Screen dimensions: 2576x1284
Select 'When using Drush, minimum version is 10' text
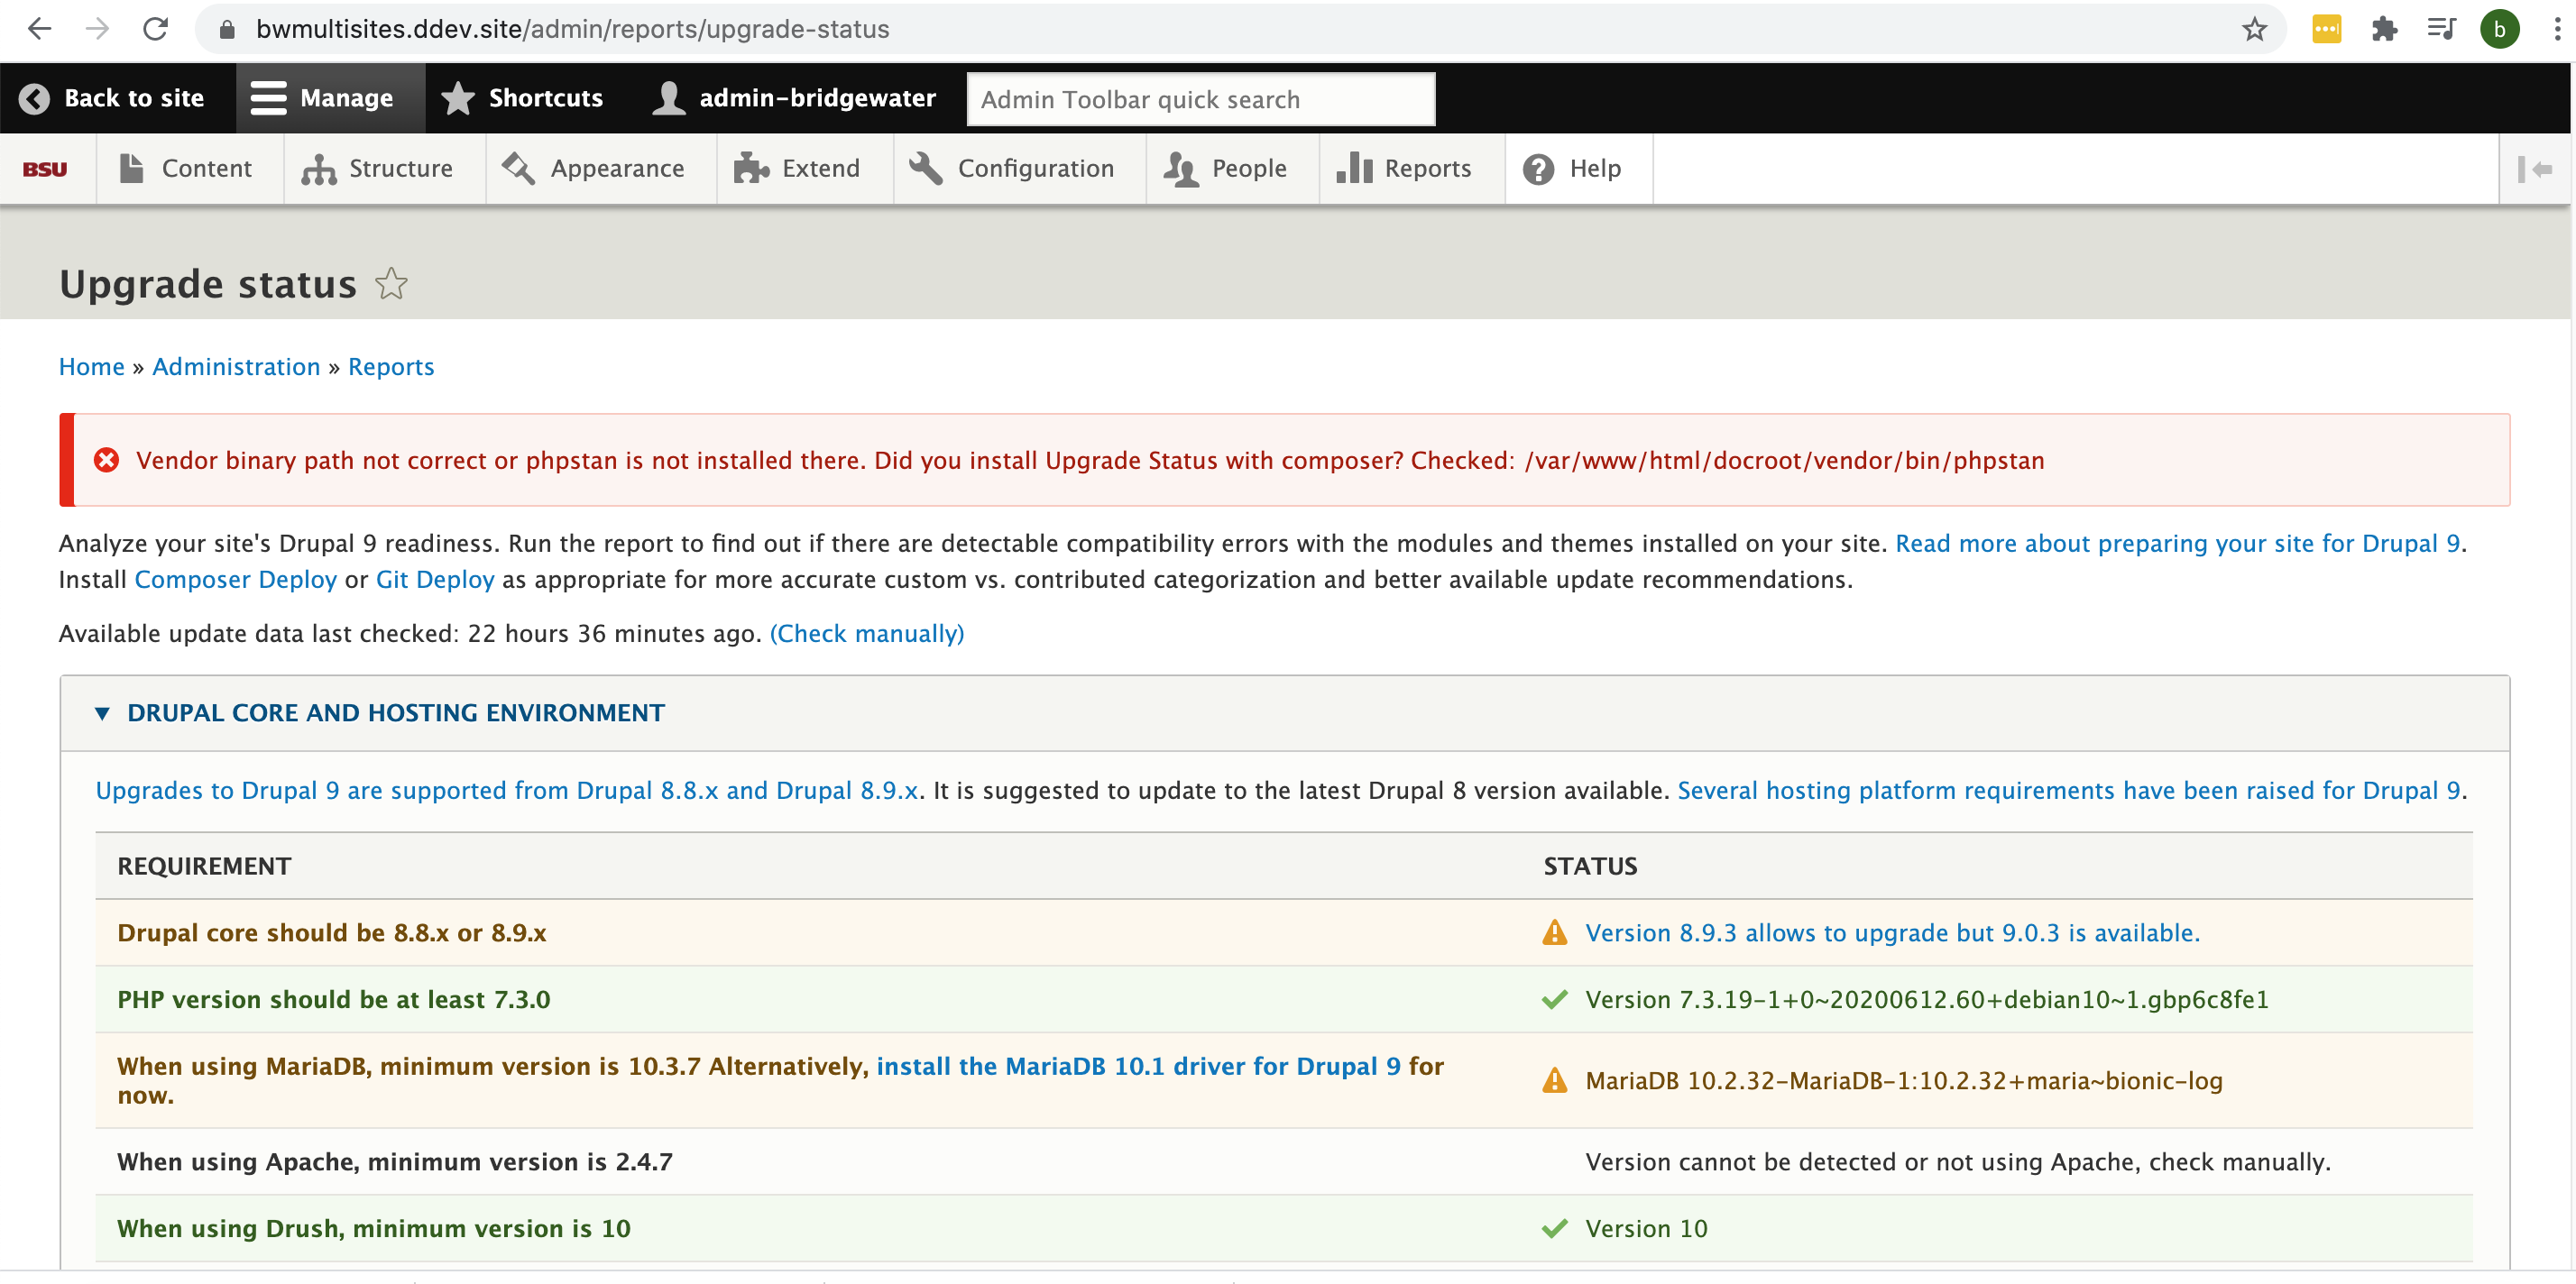373,1229
